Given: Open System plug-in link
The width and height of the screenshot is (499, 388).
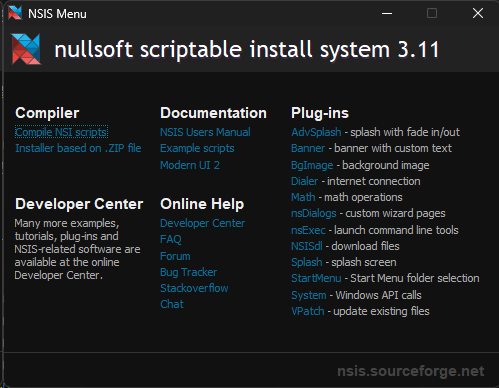Looking at the screenshot, I should click(309, 295).
